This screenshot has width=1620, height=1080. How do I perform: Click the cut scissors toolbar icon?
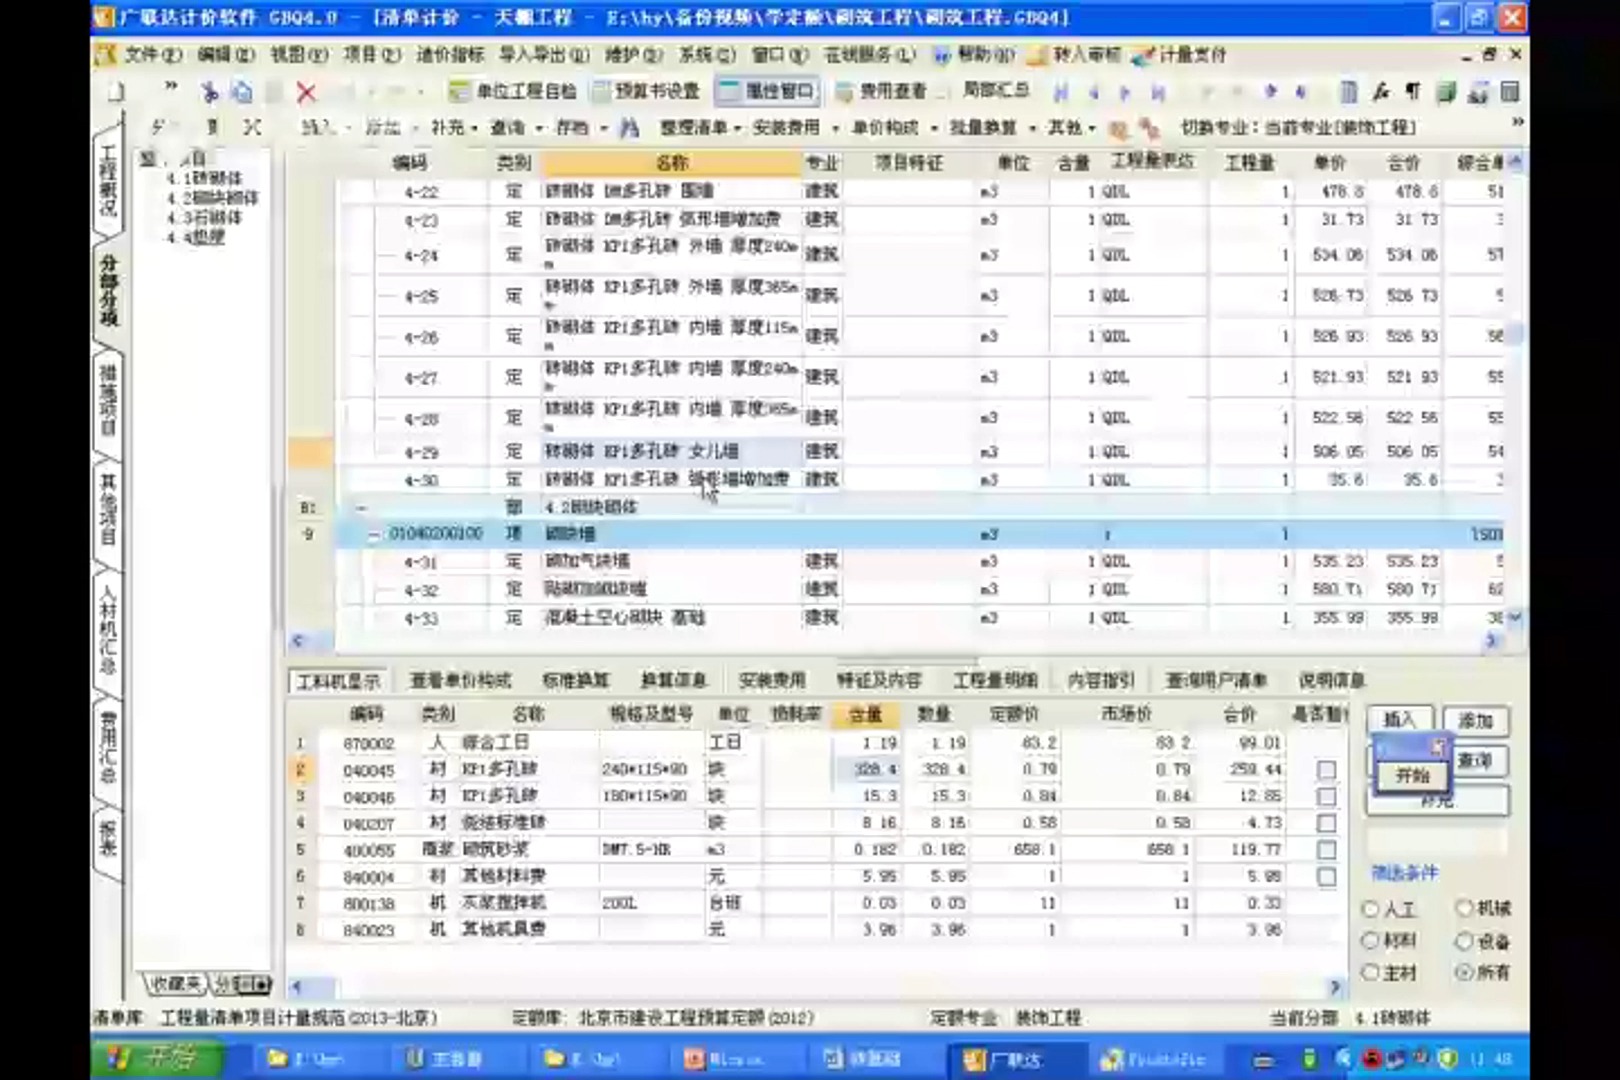(x=209, y=93)
